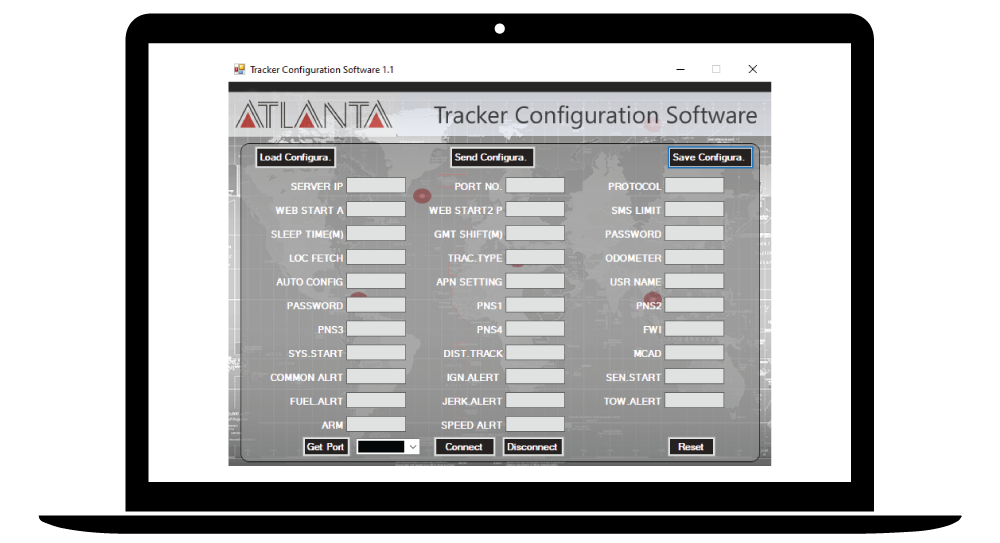The height and width of the screenshot is (543, 1000).
Task: Select the WEB START2 P field
Action: tap(535, 209)
